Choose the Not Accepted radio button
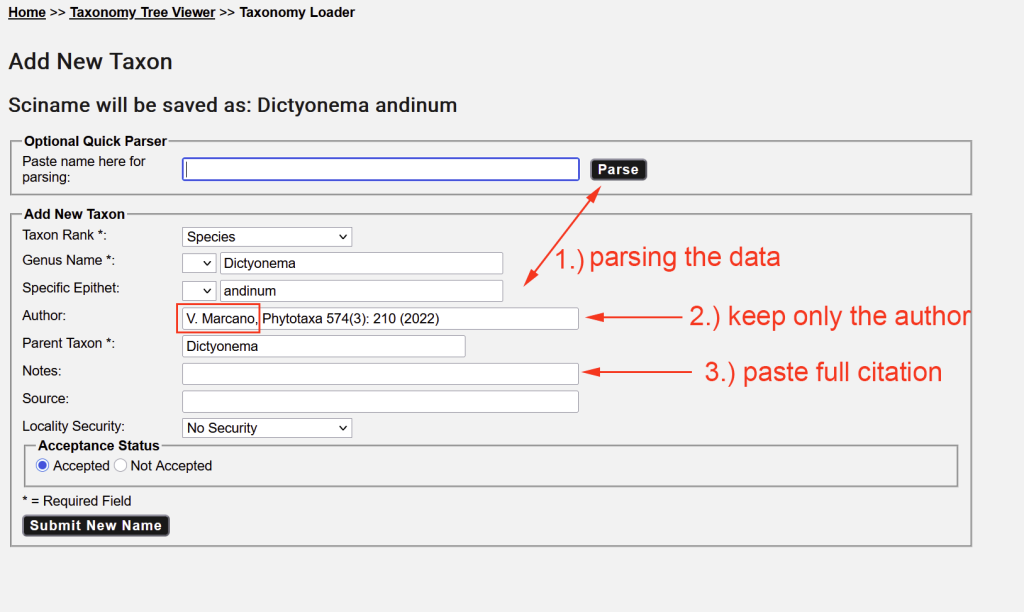The width and height of the screenshot is (1024, 612). (121, 466)
